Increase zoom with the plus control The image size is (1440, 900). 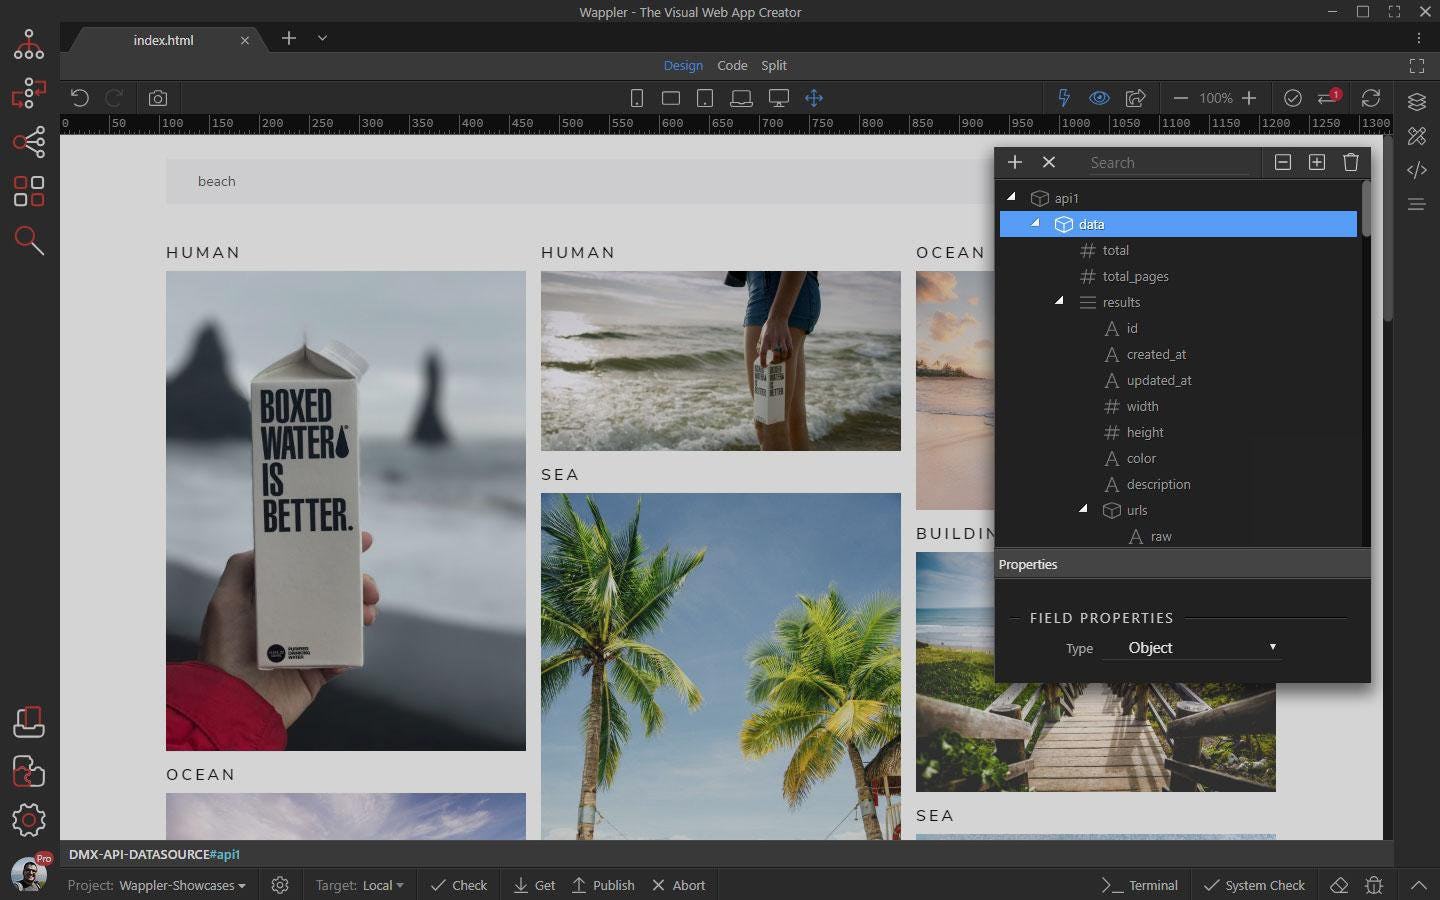coord(1249,98)
